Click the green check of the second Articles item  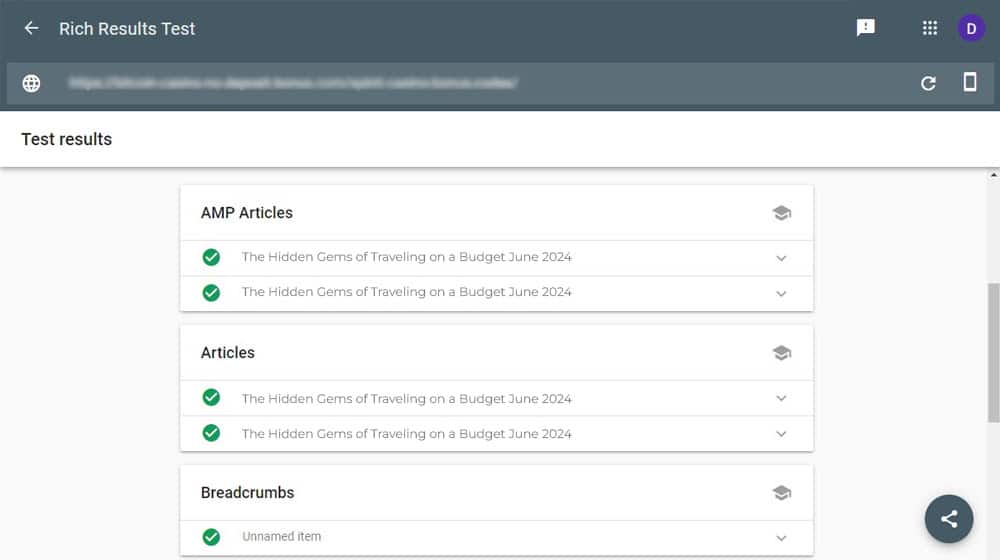point(211,432)
